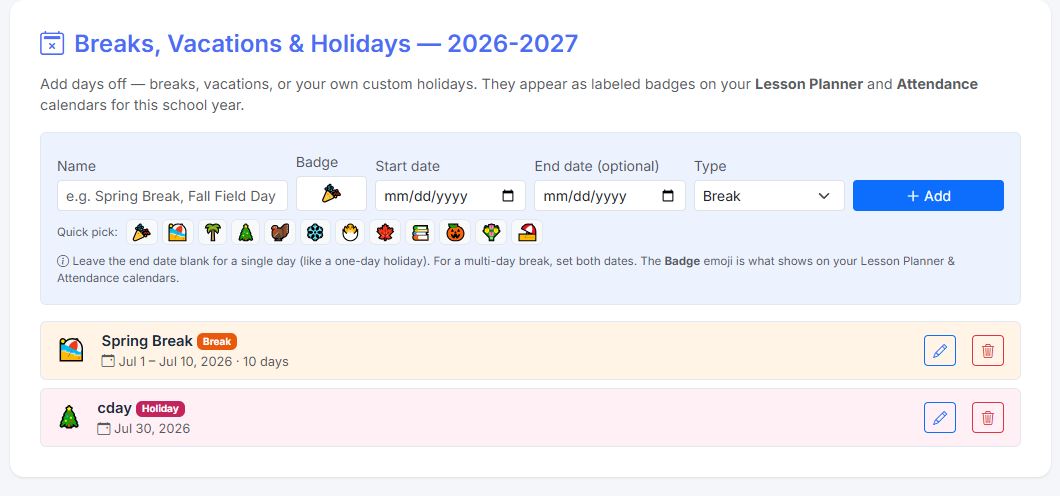Edit the cday holiday entry

click(940, 418)
